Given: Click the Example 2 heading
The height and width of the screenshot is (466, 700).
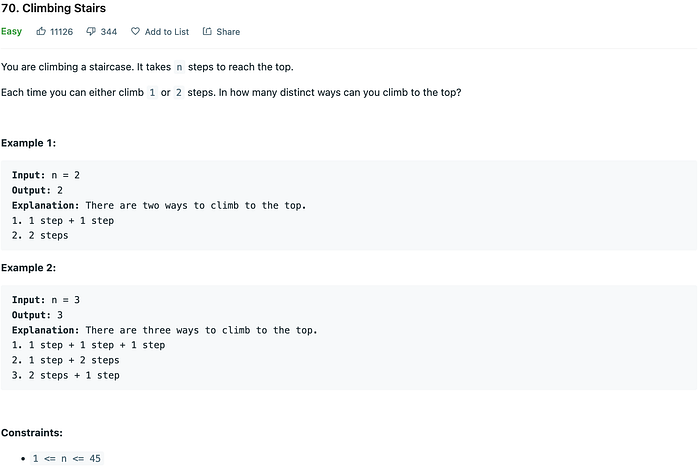Looking at the screenshot, I should pyautogui.click(x=28, y=268).
